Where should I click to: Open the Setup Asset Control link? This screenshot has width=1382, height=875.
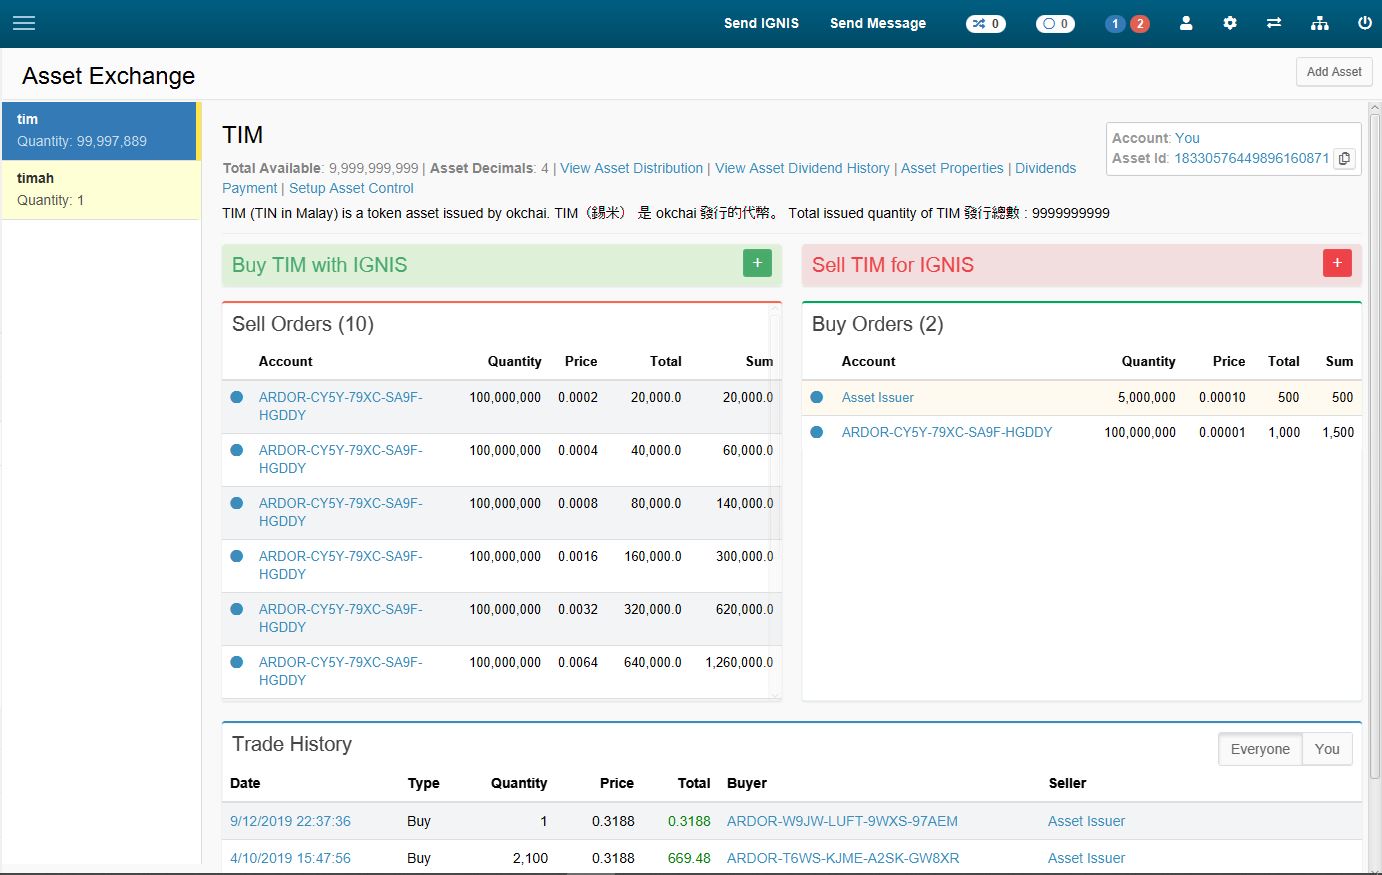pyautogui.click(x=351, y=188)
